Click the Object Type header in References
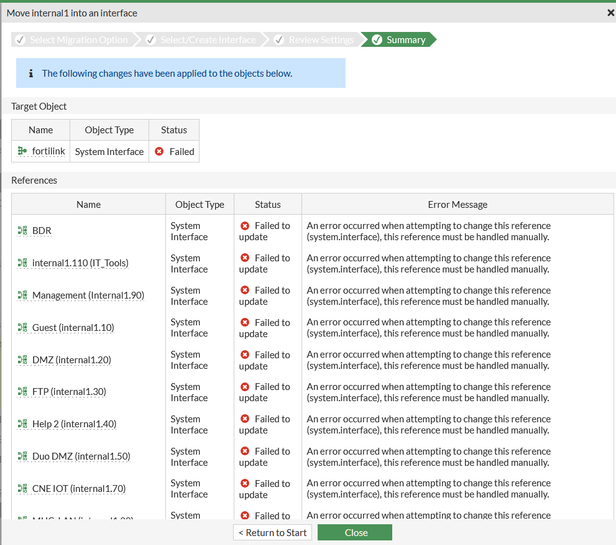The width and height of the screenshot is (616, 545). (199, 204)
